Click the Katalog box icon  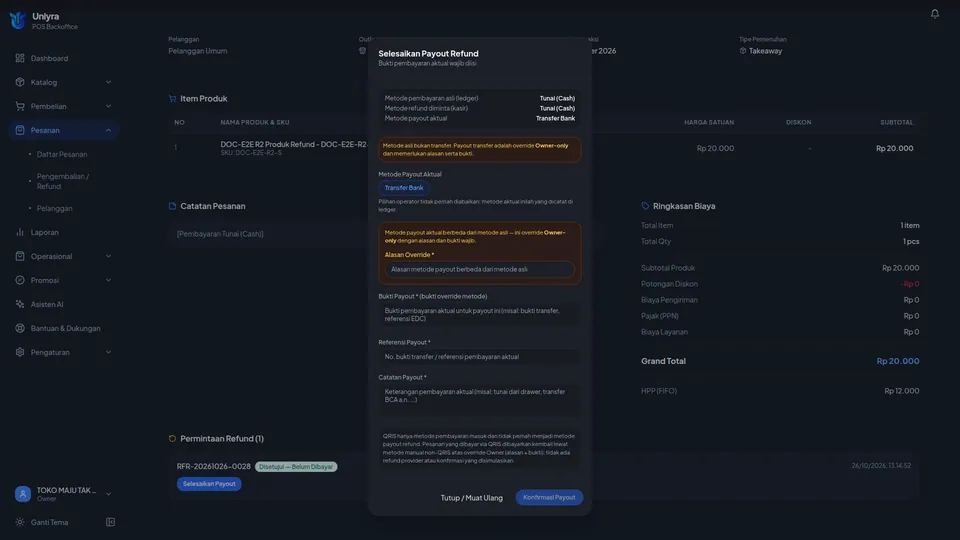point(20,82)
